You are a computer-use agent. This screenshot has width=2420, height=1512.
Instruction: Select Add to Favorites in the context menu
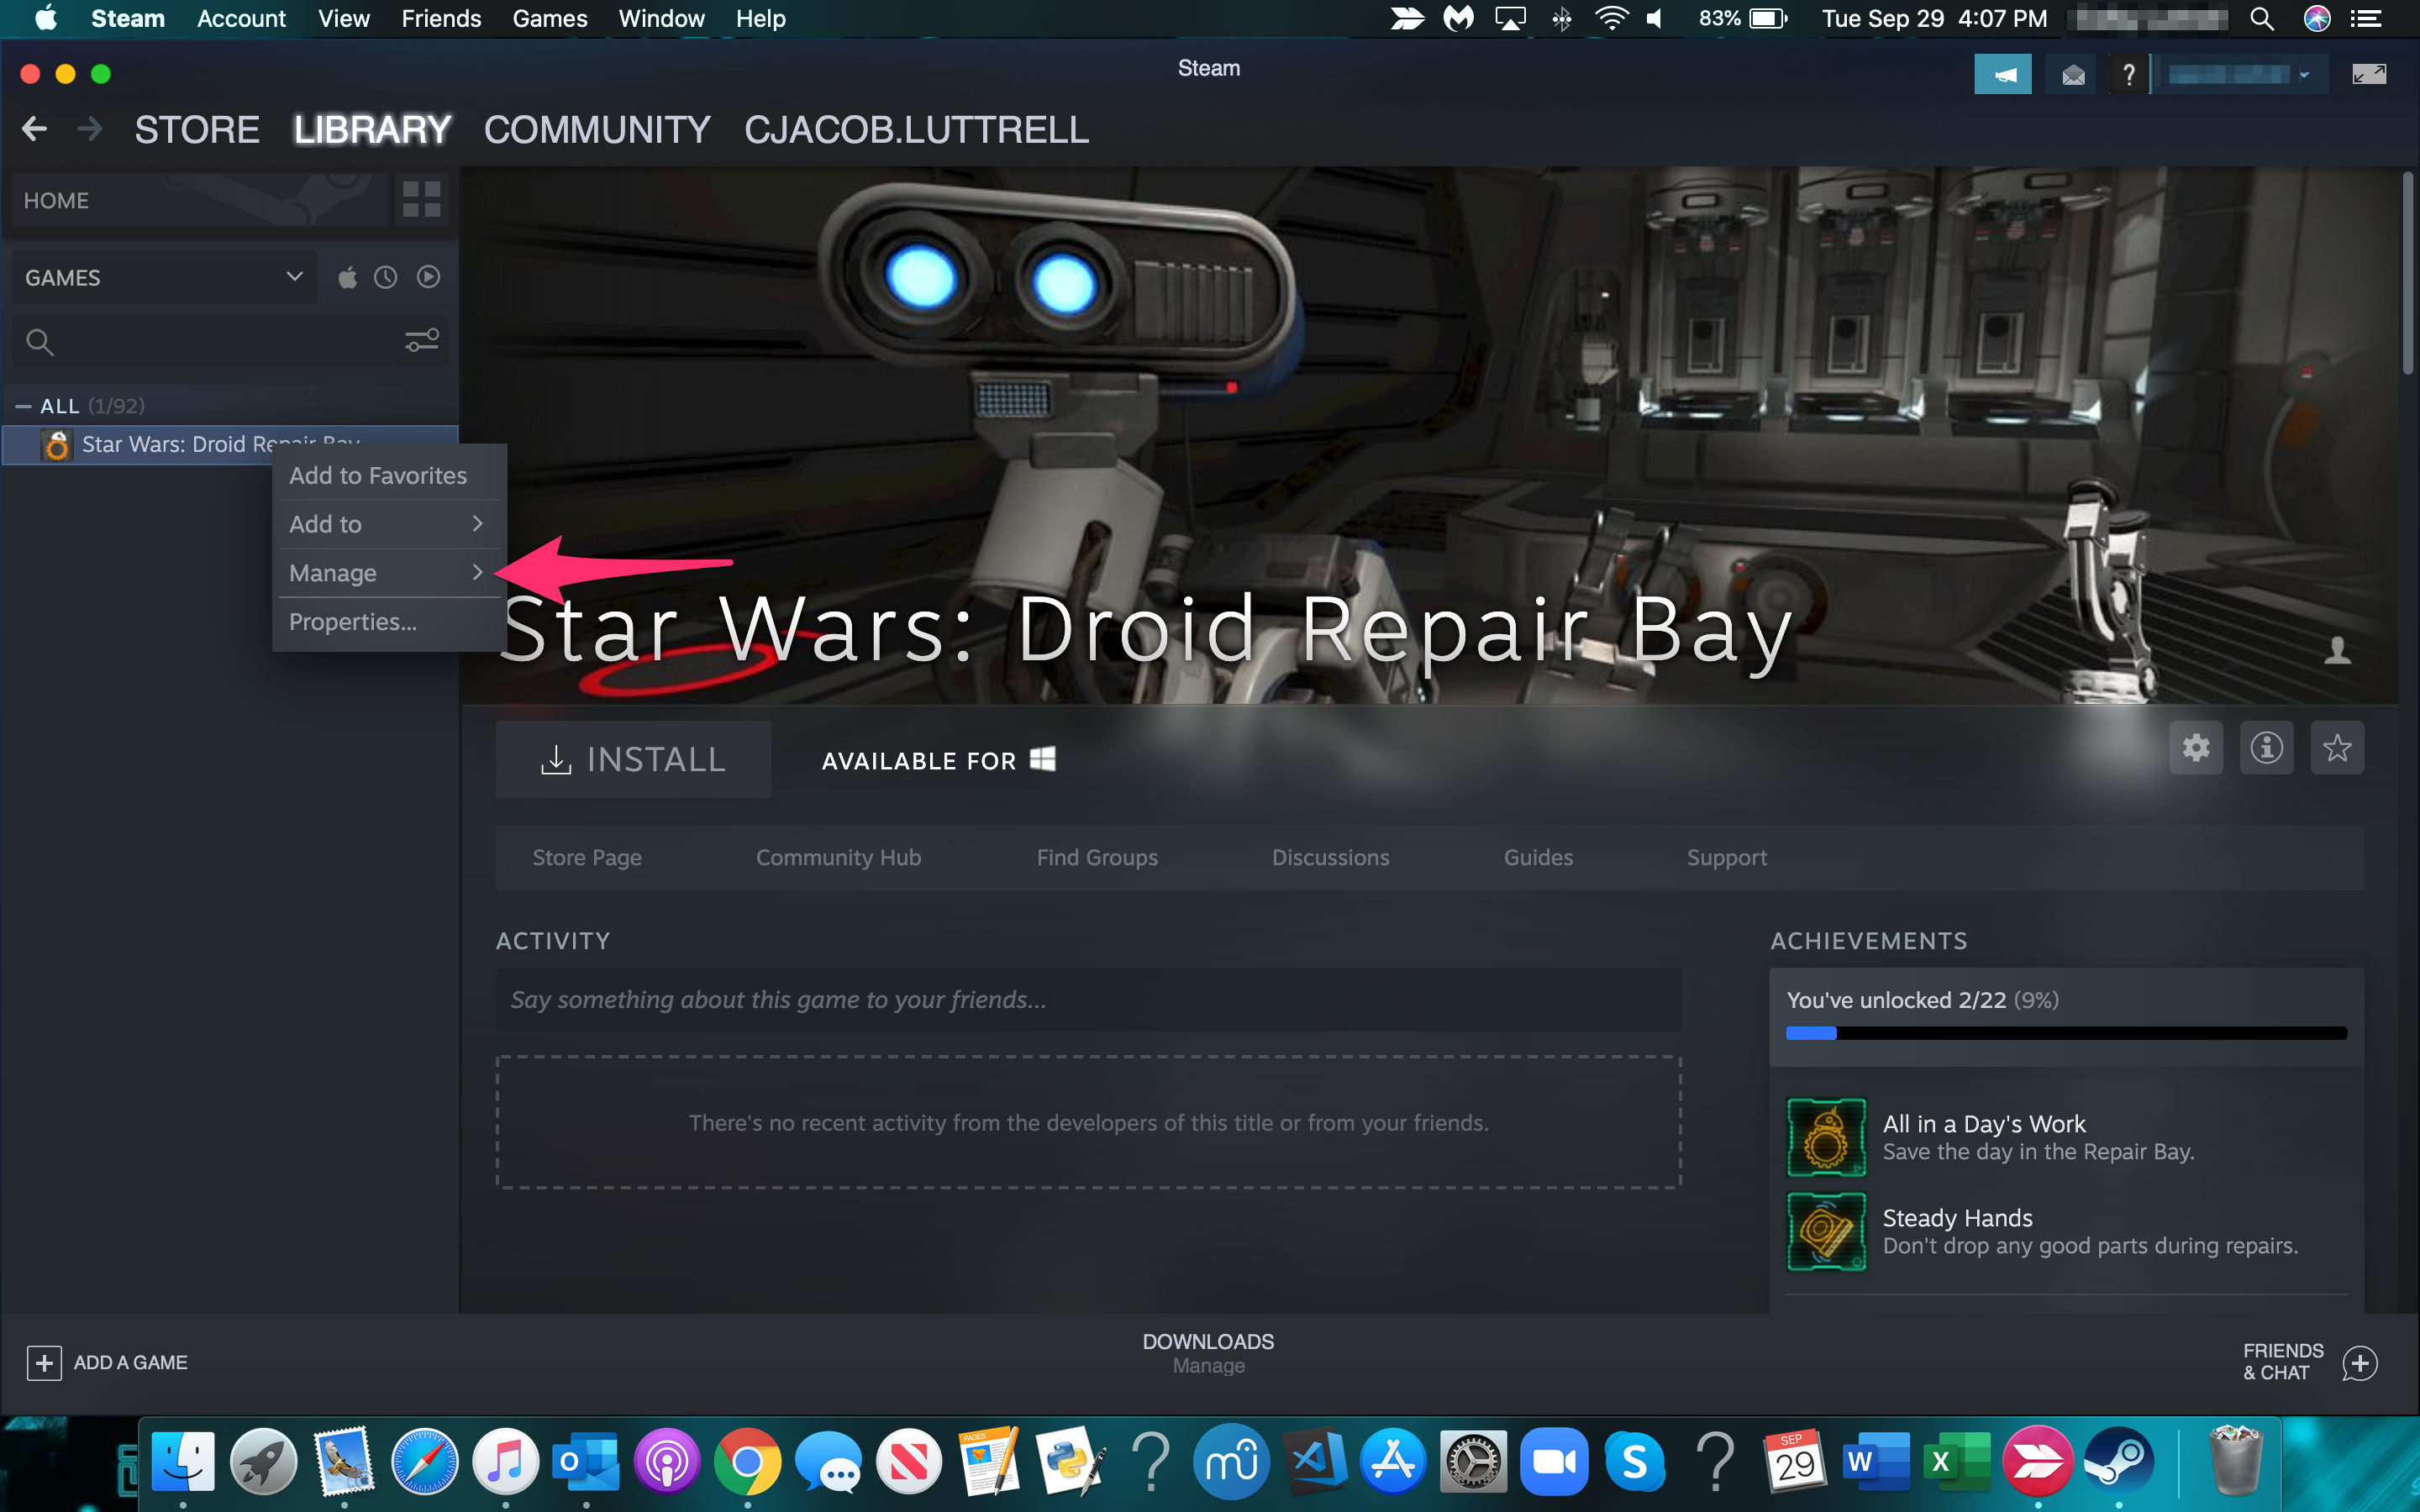tap(378, 476)
